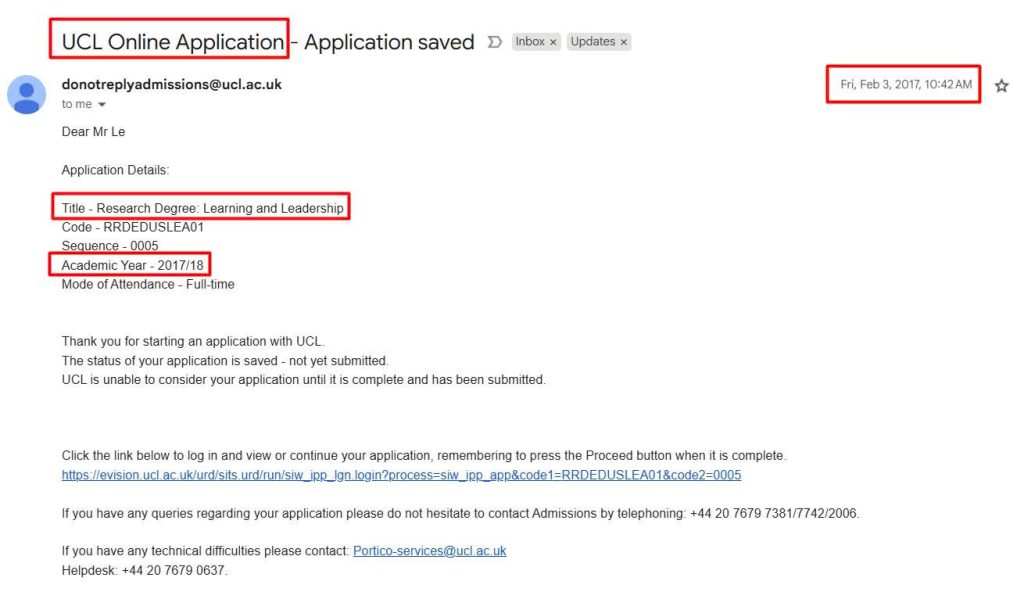Click the Helpdesk phone number line
Screen dimensions: 1024x592
(x=144, y=570)
